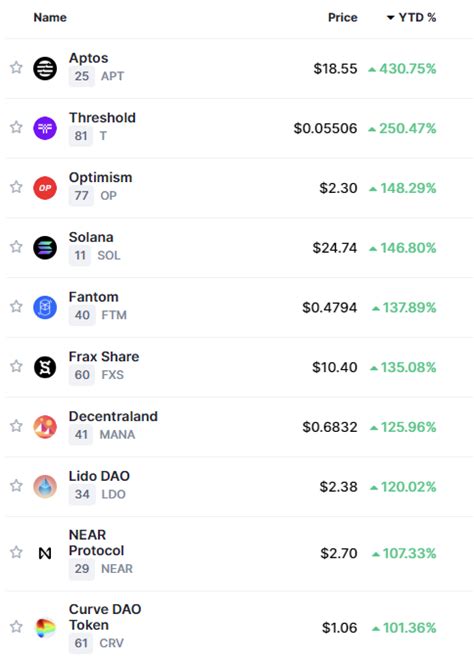The height and width of the screenshot is (662, 474).
Task: Click the rainbow Curve DAO Token logo
Action: [x=45, y=628]
